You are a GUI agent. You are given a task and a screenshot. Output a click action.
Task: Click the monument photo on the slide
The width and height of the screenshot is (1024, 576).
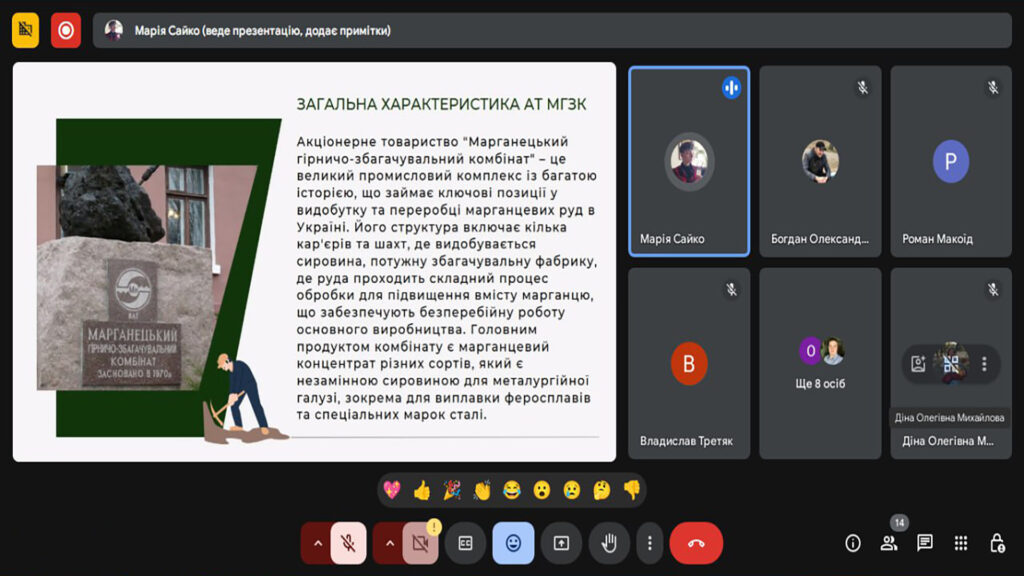[x=147, y=278]
